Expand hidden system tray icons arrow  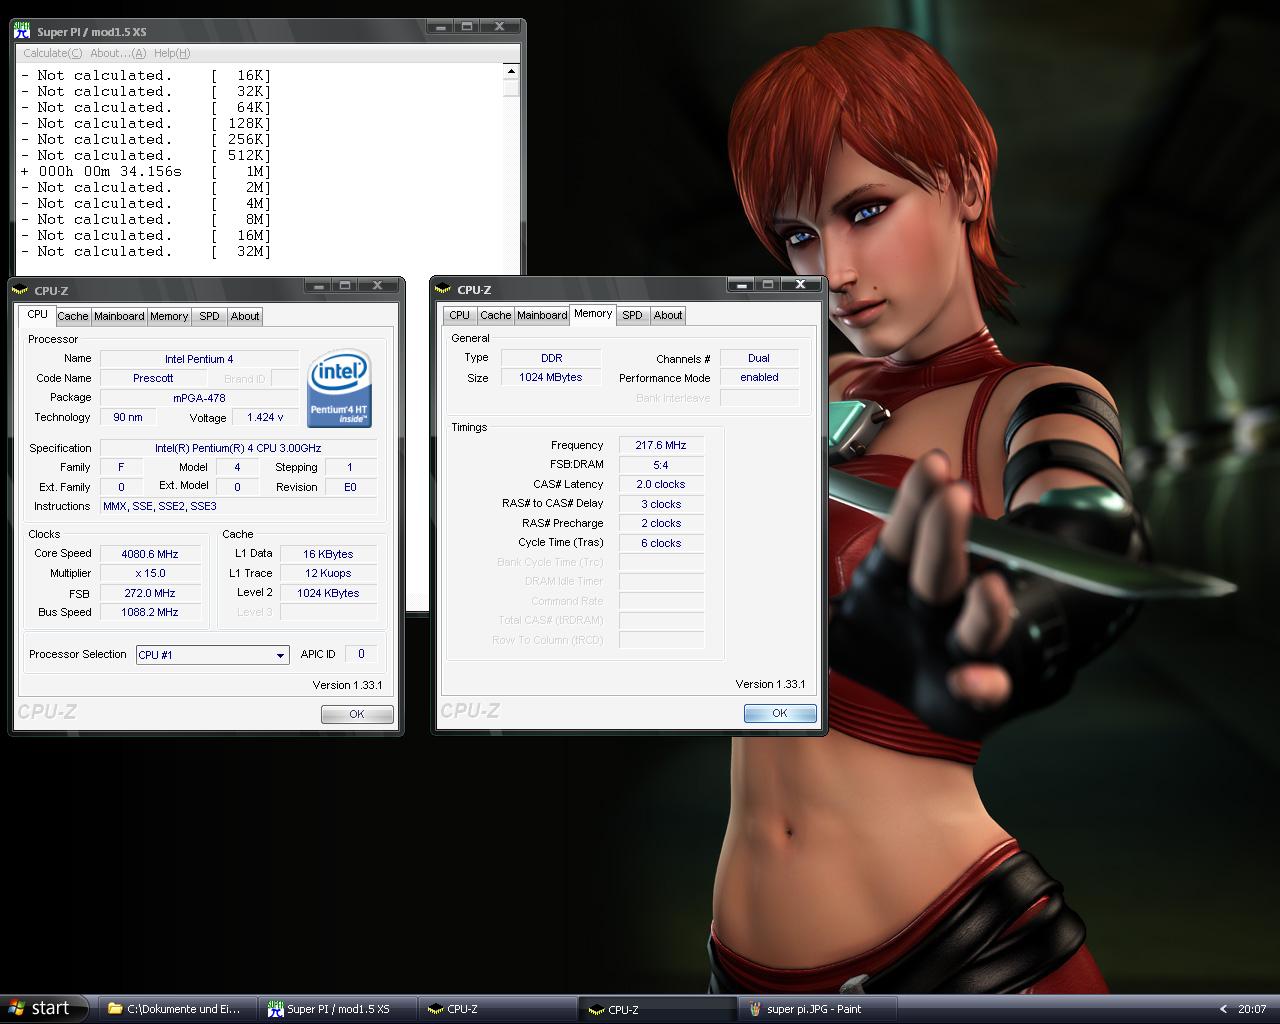pyautogui.click(x=1223, y=1009)
